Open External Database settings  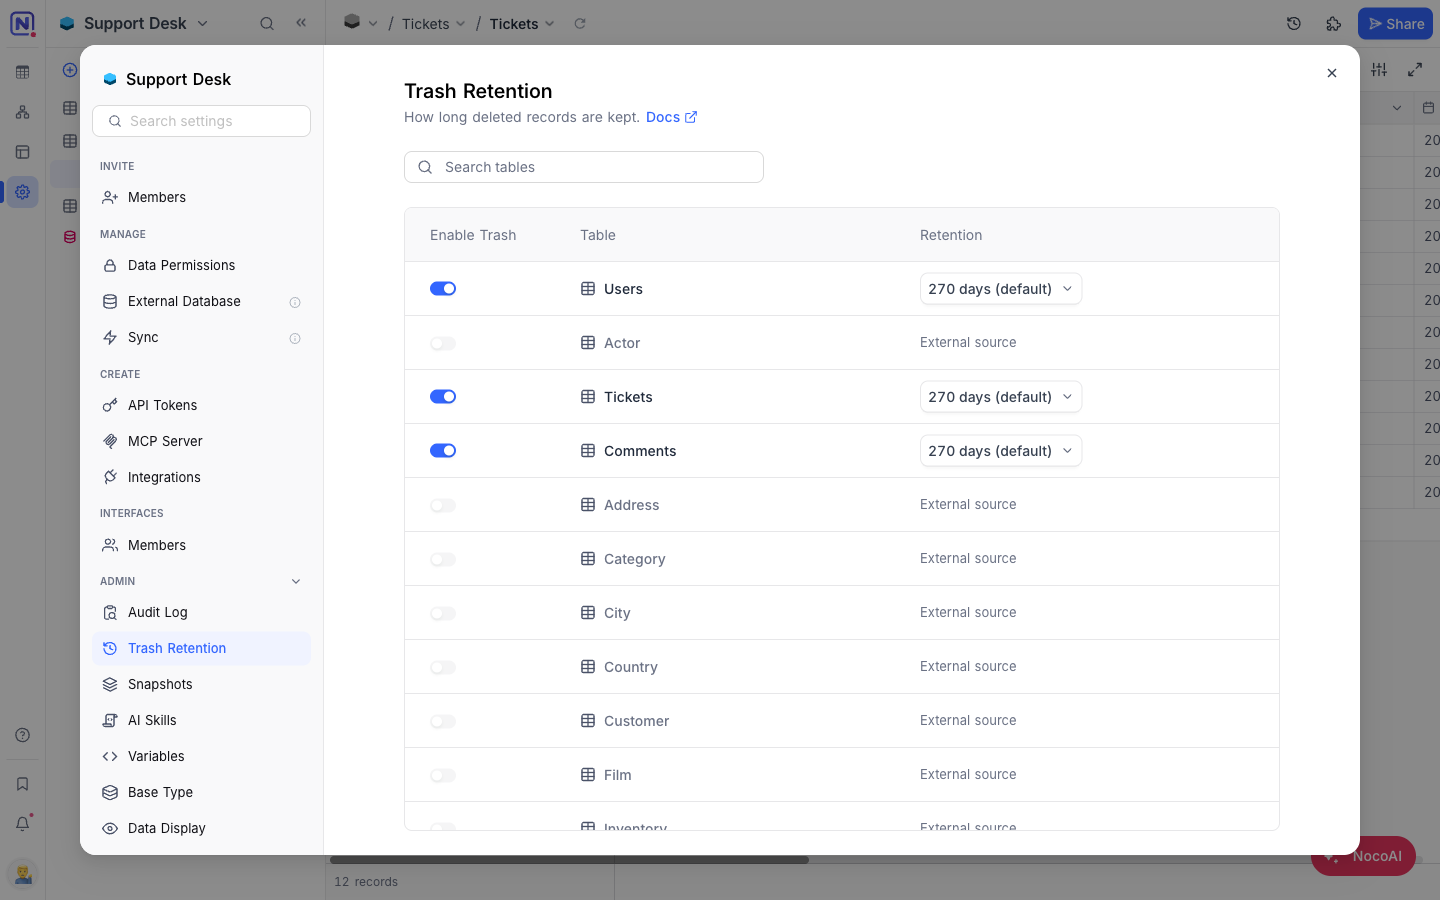(x=201, y=301)
